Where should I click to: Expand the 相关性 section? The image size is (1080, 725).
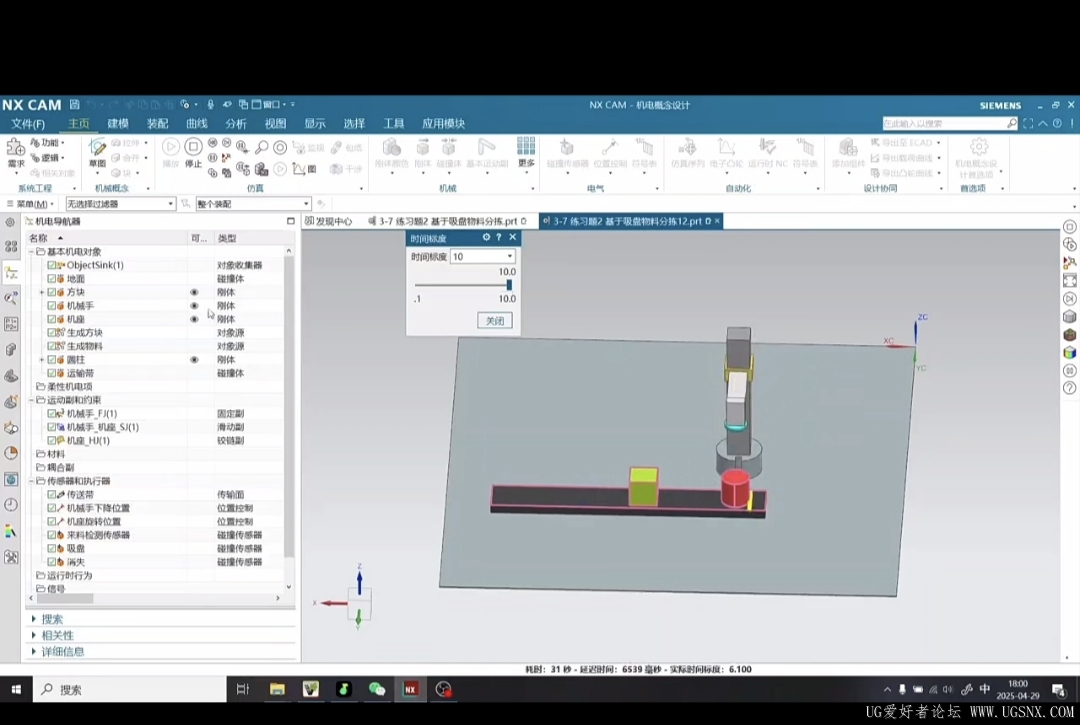pos(57,635)
